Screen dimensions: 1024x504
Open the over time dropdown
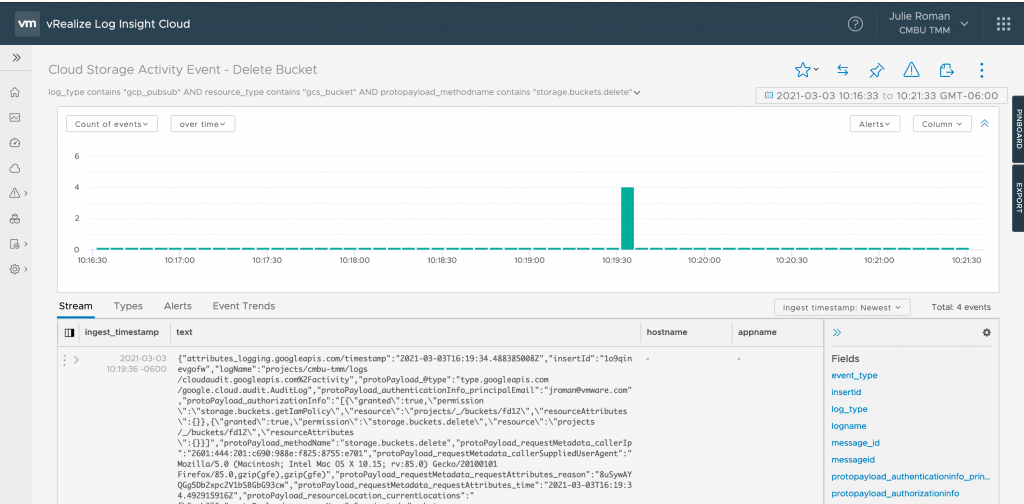[x=202, y=124]
